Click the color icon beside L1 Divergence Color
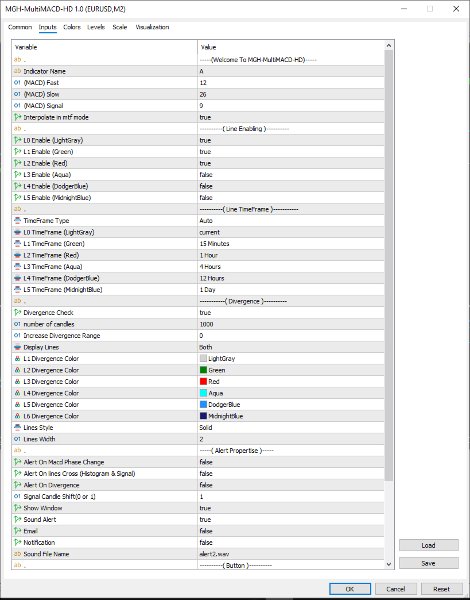Viewport: 470px width, 600px height. [17, 359]
